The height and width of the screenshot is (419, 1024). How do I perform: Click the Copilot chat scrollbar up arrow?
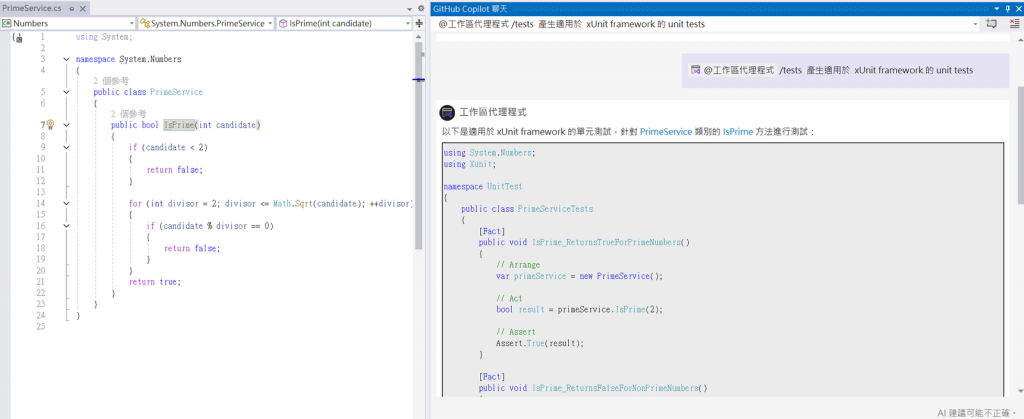tap(1020, 39)
